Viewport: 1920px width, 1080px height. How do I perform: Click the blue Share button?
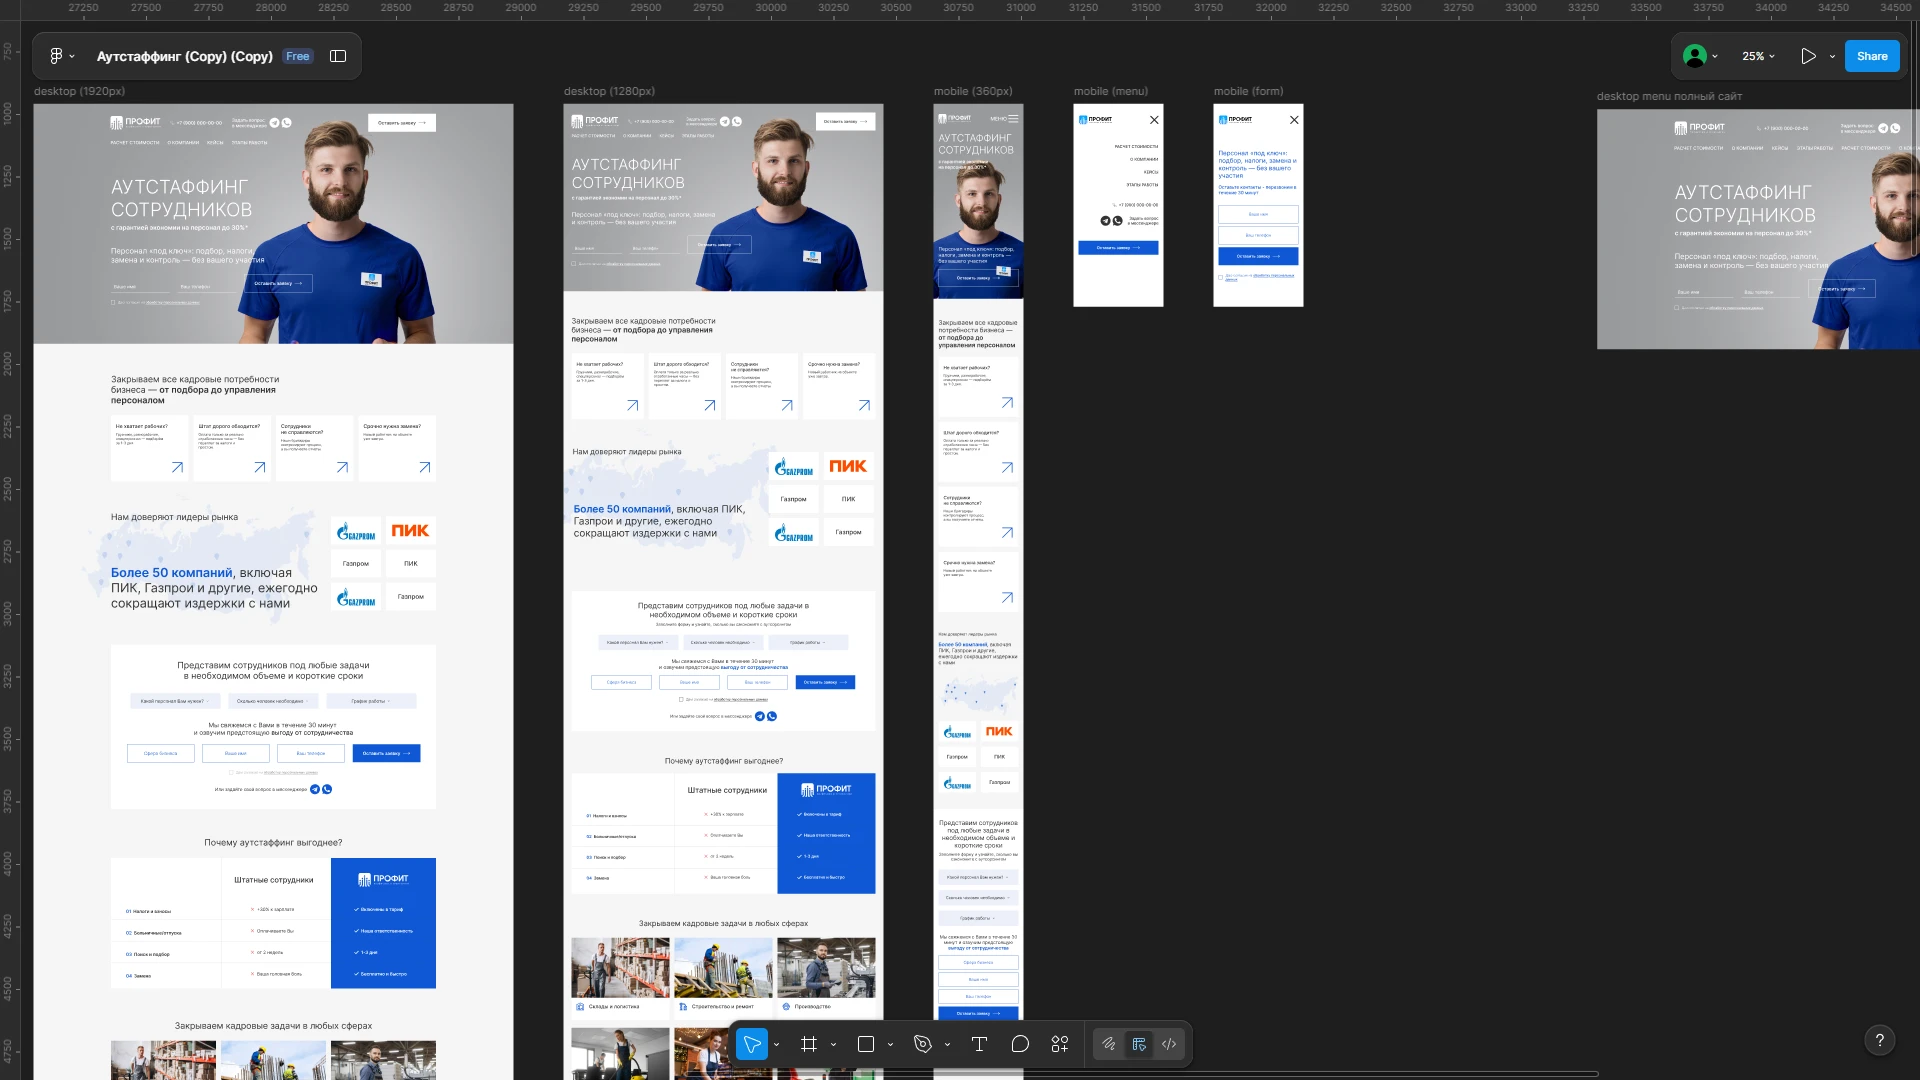click(1871, 56)
